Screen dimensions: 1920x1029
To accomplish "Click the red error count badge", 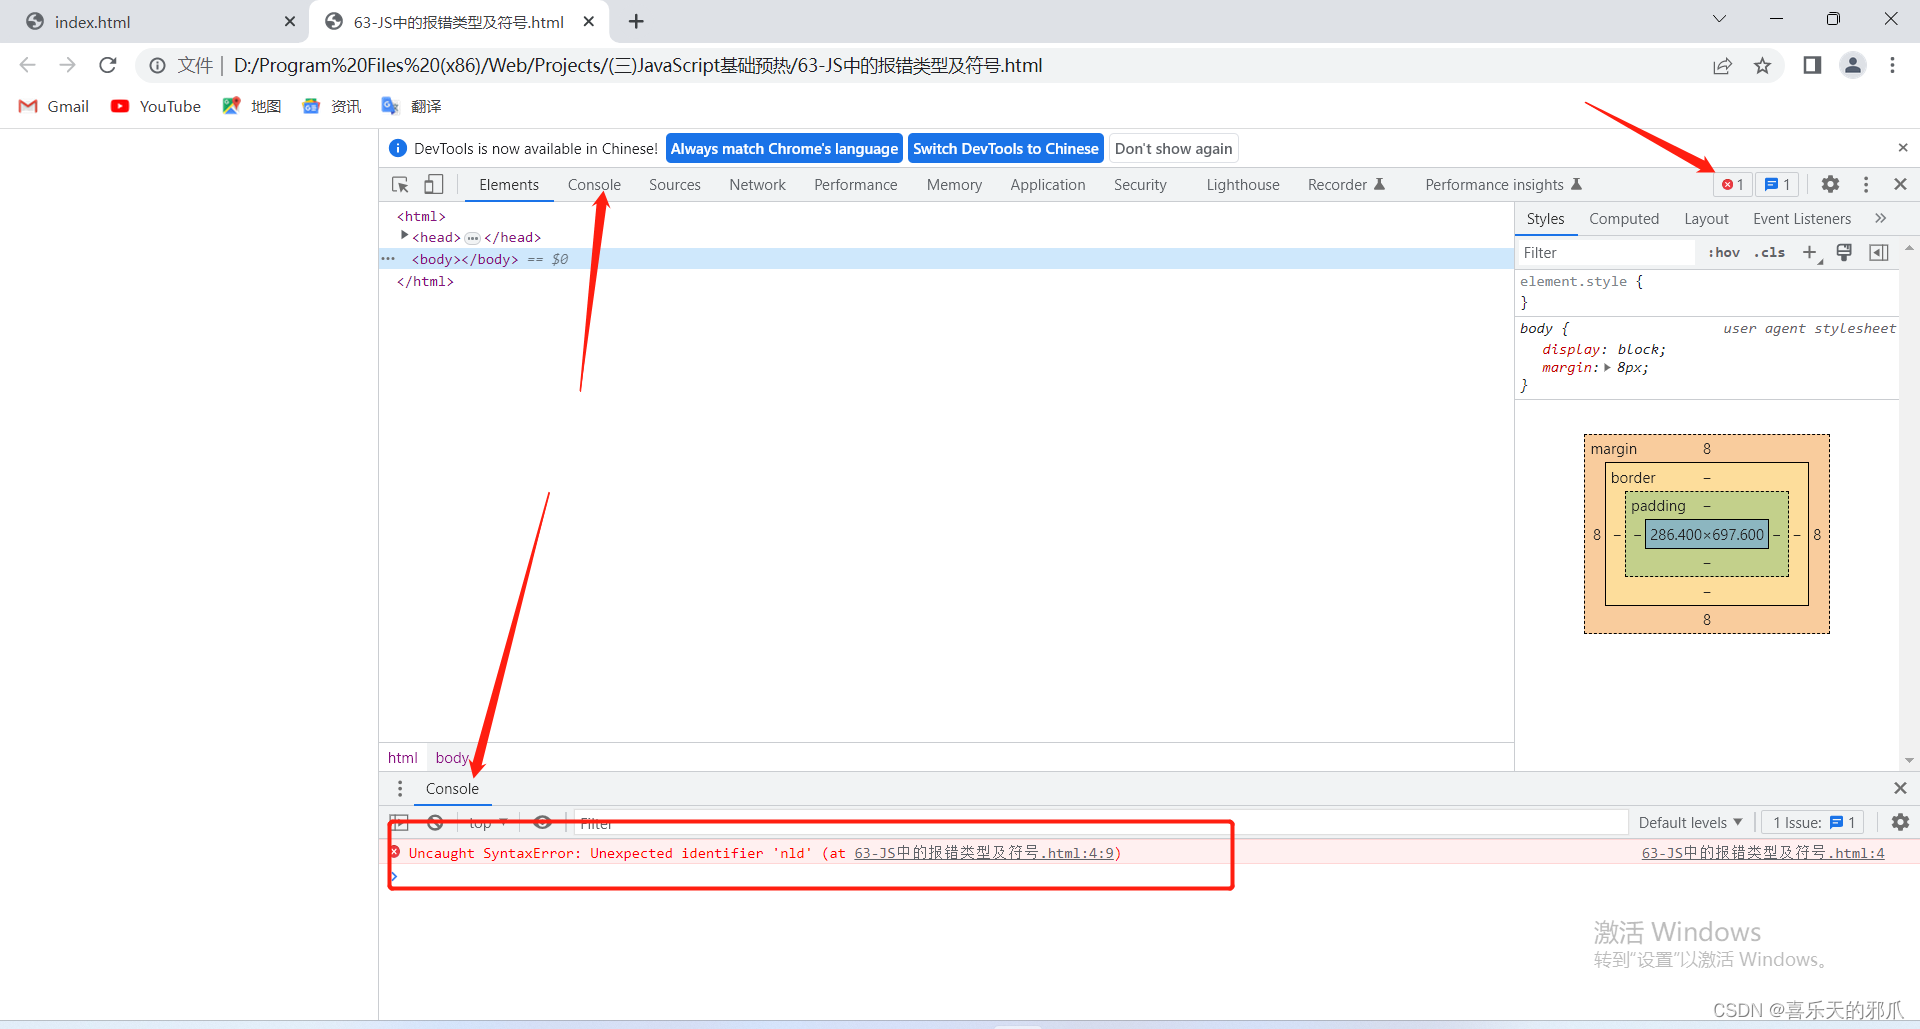I will (x=1733, y=185).
